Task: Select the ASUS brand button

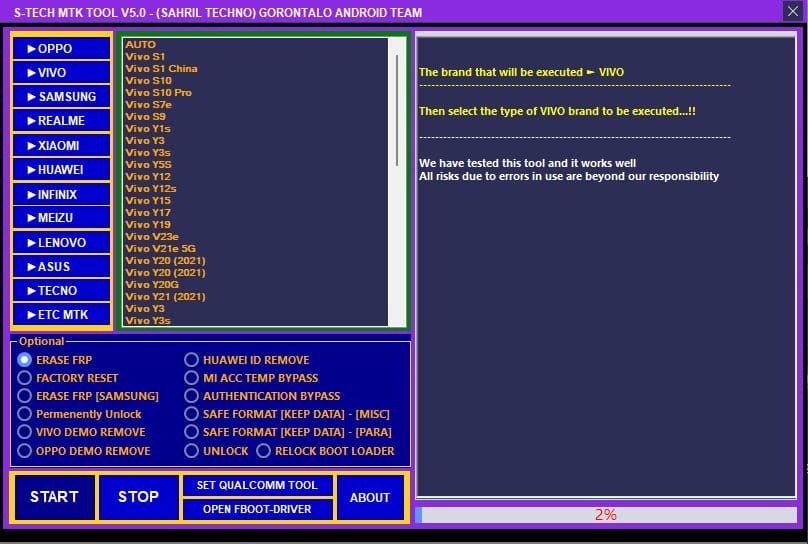Action: (x=61, y=266)
